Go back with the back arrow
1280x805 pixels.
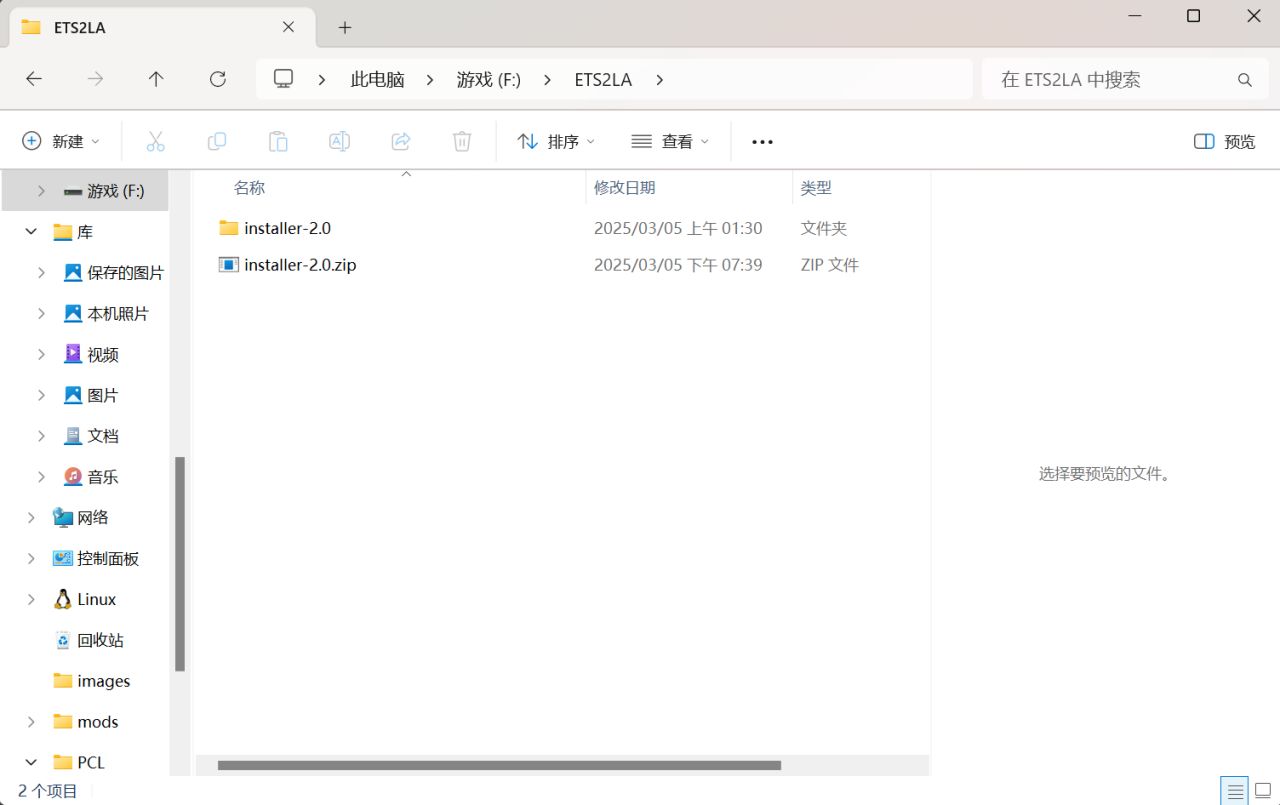(x=34, y=79)
